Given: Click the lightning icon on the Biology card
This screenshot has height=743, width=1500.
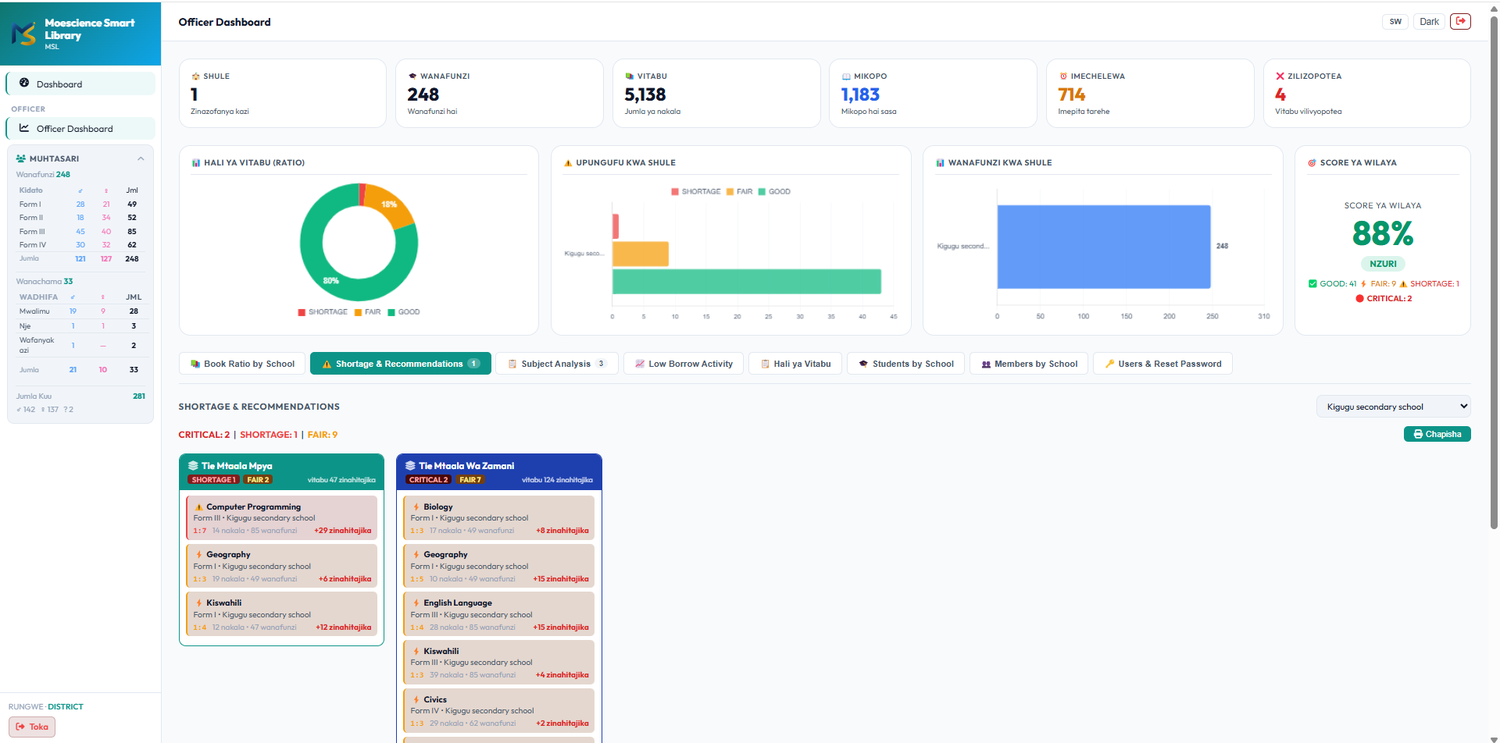Looking at the screenshot, I should pyautogui.click(x=415, y=507).
